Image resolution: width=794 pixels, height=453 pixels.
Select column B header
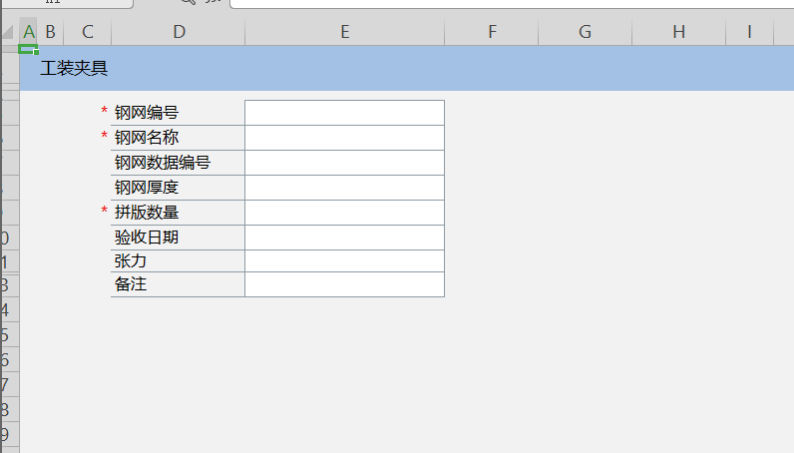(50, 32)
